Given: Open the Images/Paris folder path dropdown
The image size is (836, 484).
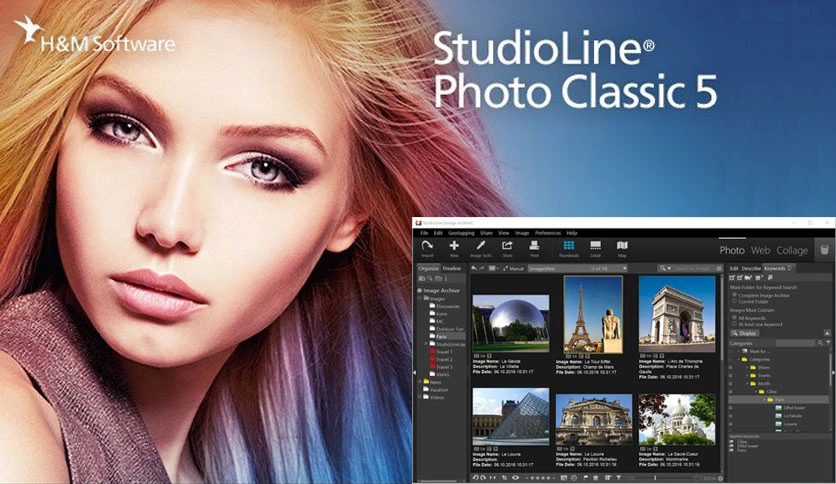Looking at the screenshot, I should click(624, 268).
